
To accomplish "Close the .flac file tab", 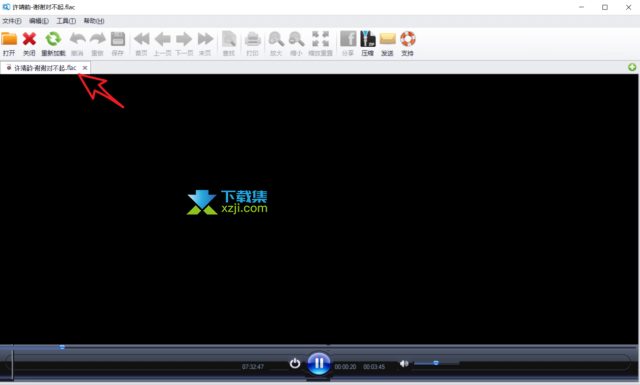I will click(x=85, y=68).
